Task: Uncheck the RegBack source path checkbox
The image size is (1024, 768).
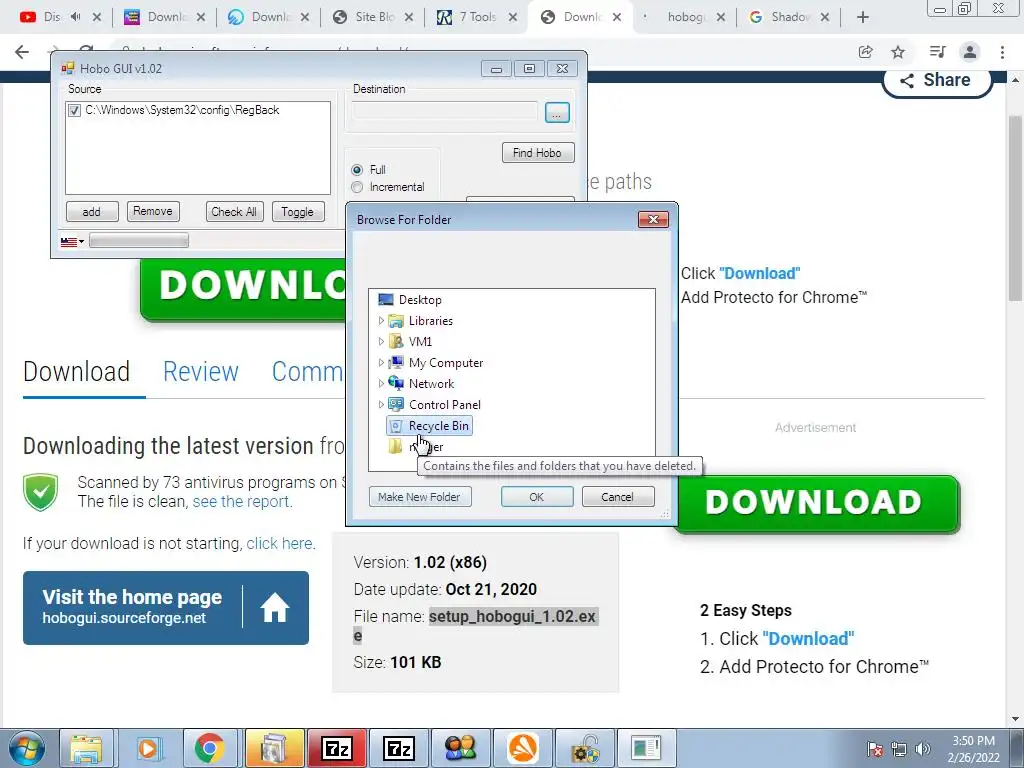Action: click(74, 110)
